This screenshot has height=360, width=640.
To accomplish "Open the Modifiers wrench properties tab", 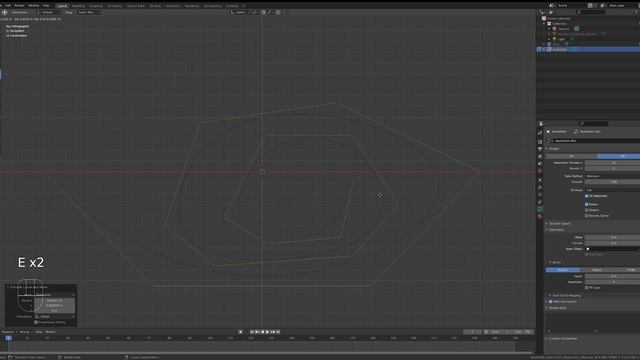I will [540, 187].
